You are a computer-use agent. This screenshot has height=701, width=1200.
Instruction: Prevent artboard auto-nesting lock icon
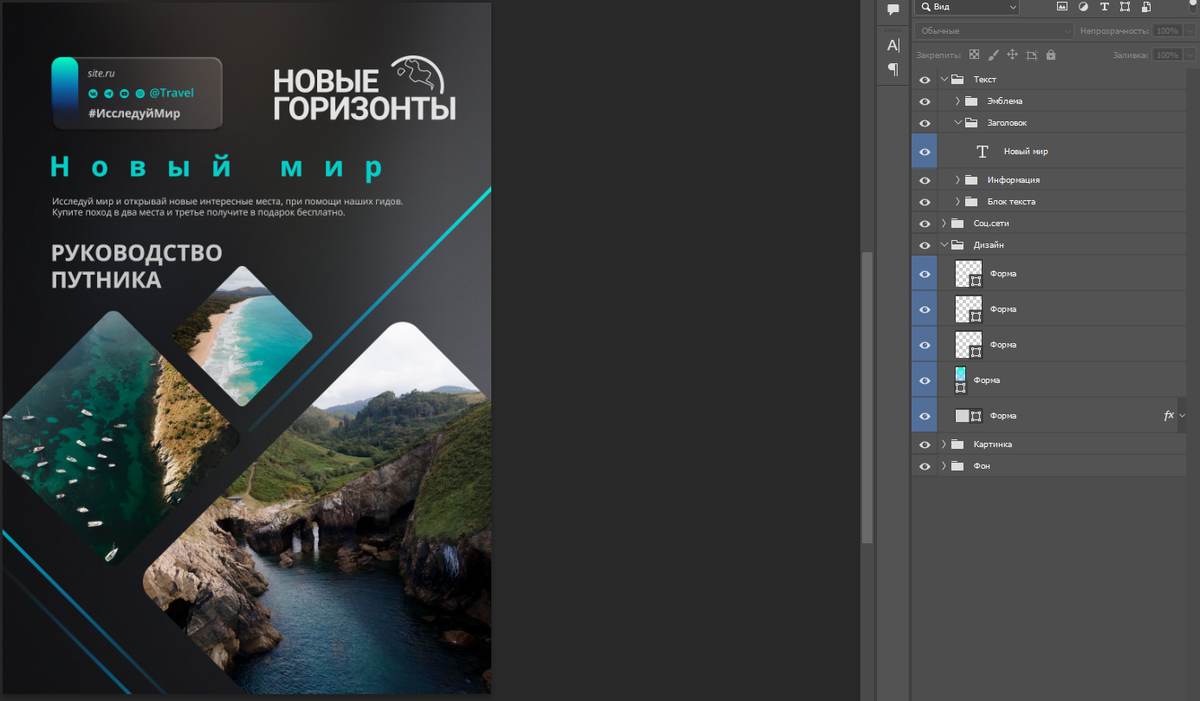click(x=1031, y=55)
